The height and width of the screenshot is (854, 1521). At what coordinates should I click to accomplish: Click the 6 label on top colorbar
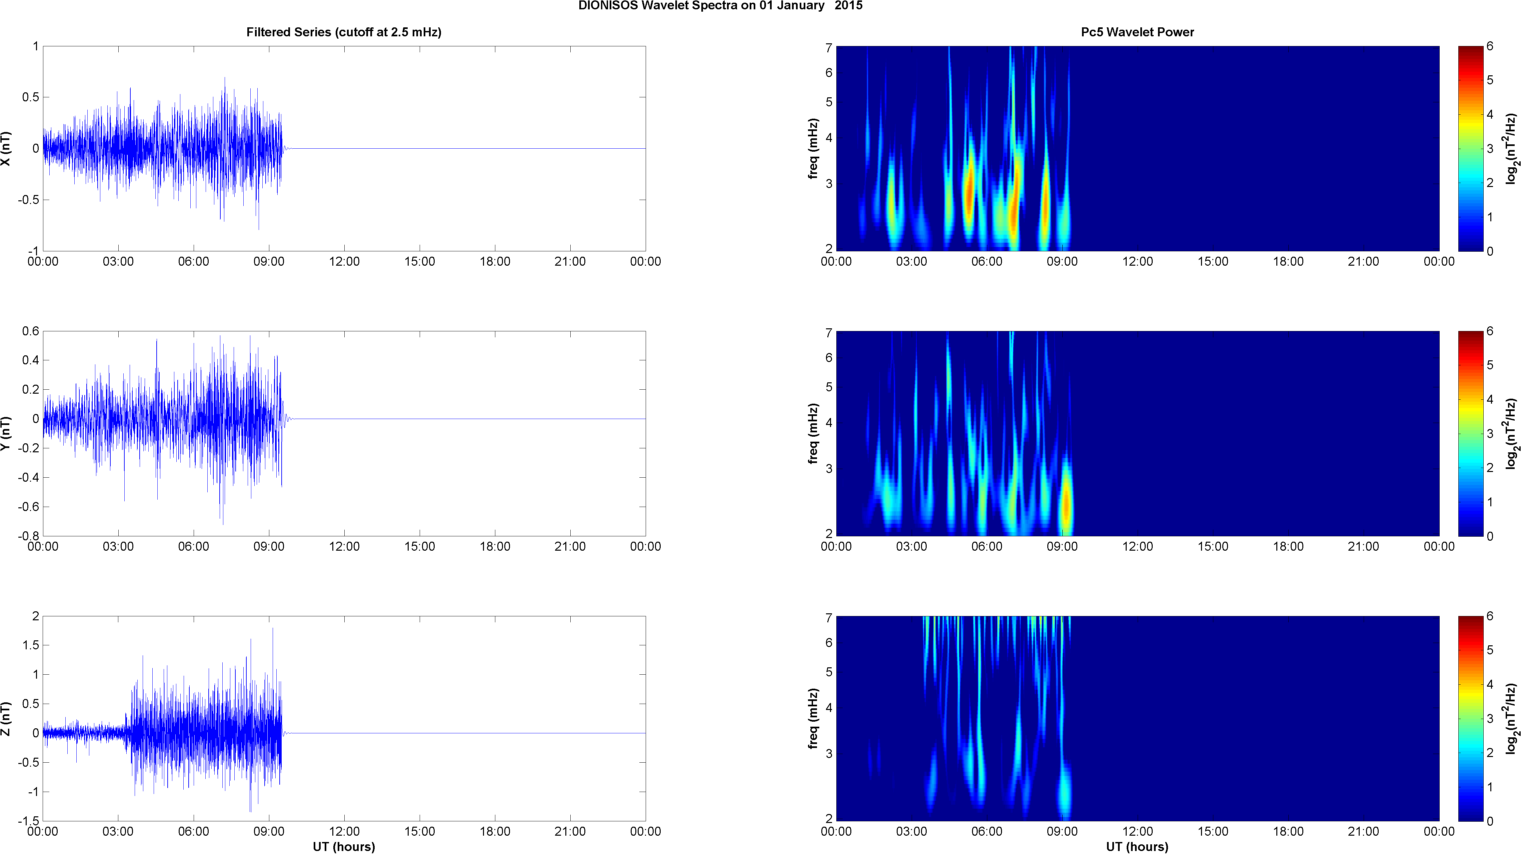coord(1490,46)
